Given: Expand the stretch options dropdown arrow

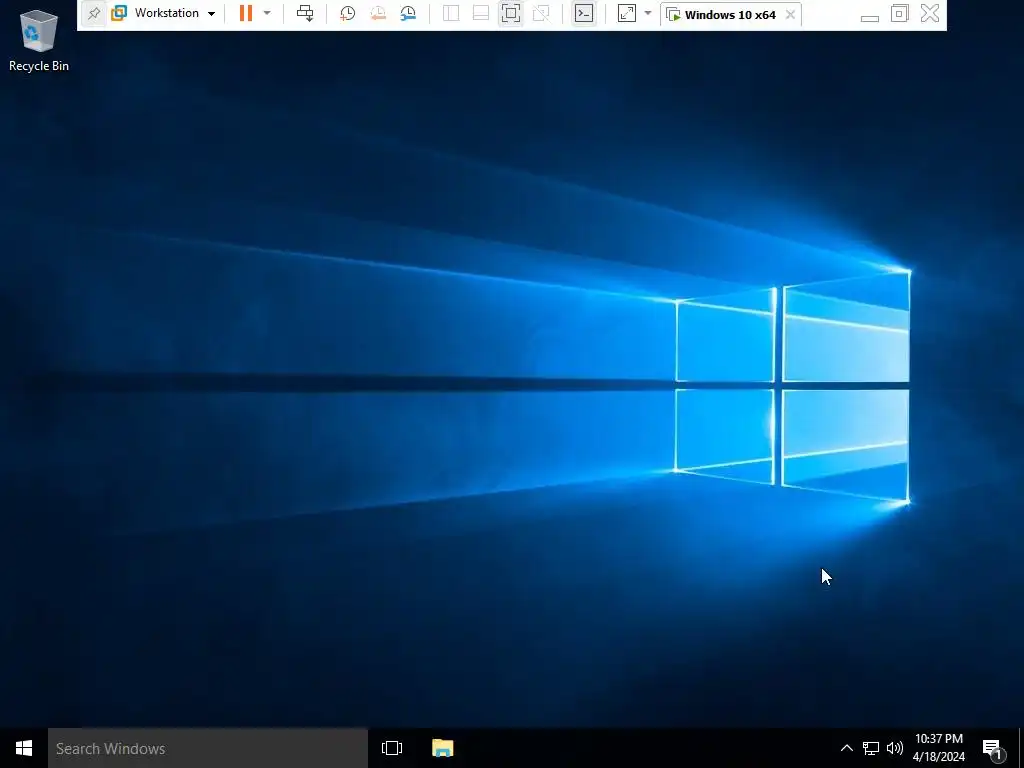Looking at the screenshot, I should (648, 13).
